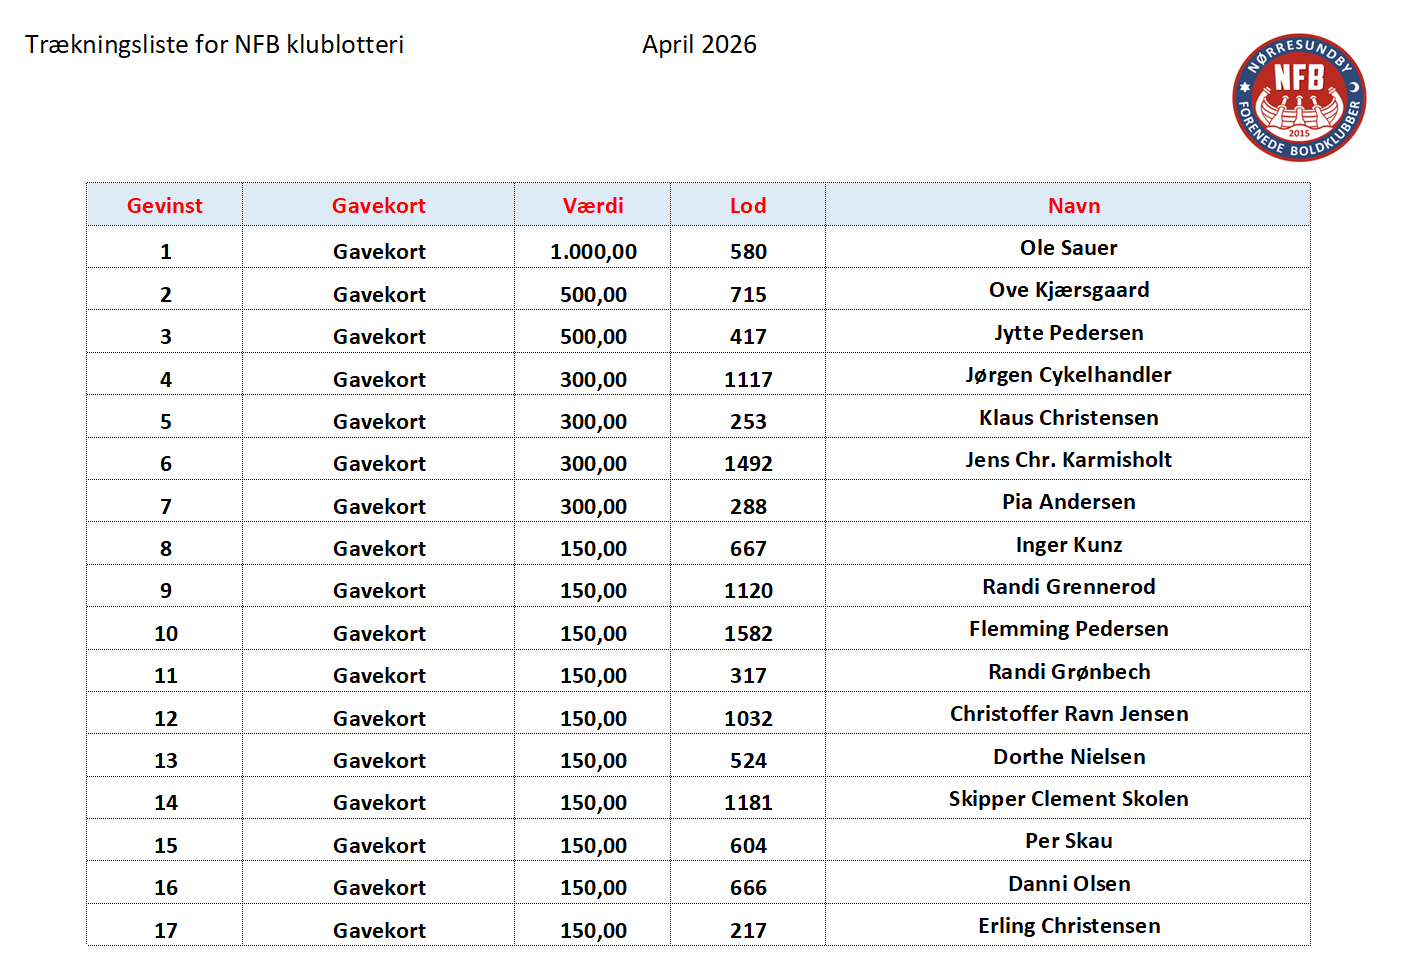Click lot number 715
Viewport: 1402px width, 972px height.
click(x=747, y=295)
